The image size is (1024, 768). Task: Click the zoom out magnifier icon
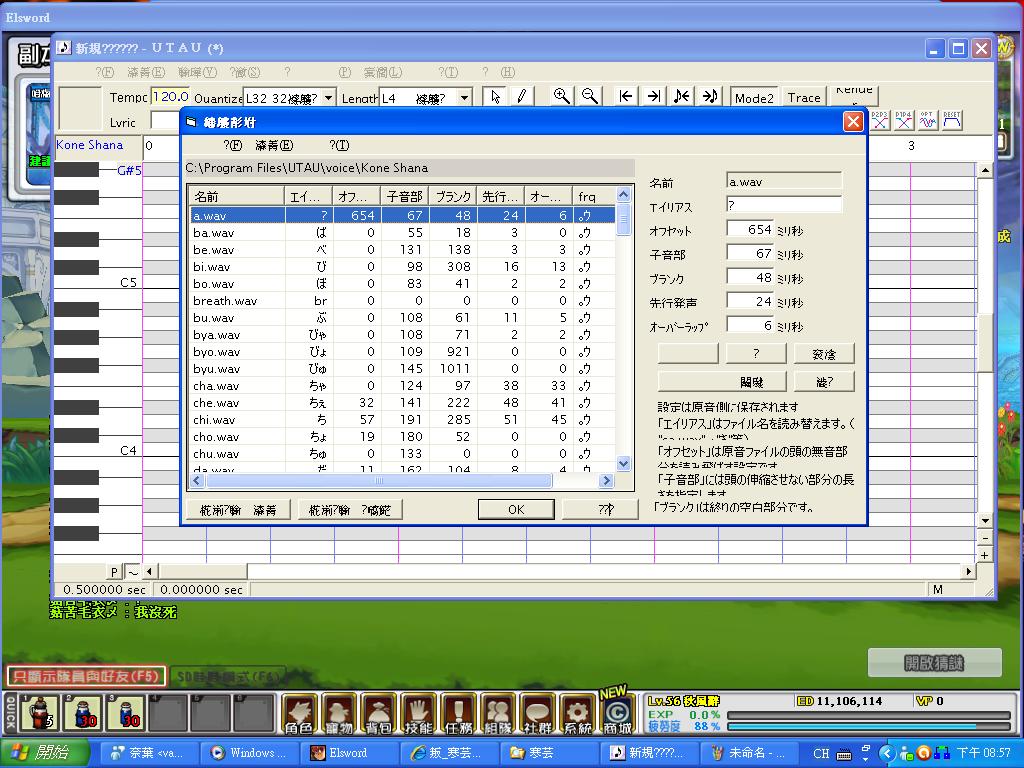[x=589, y=97]
